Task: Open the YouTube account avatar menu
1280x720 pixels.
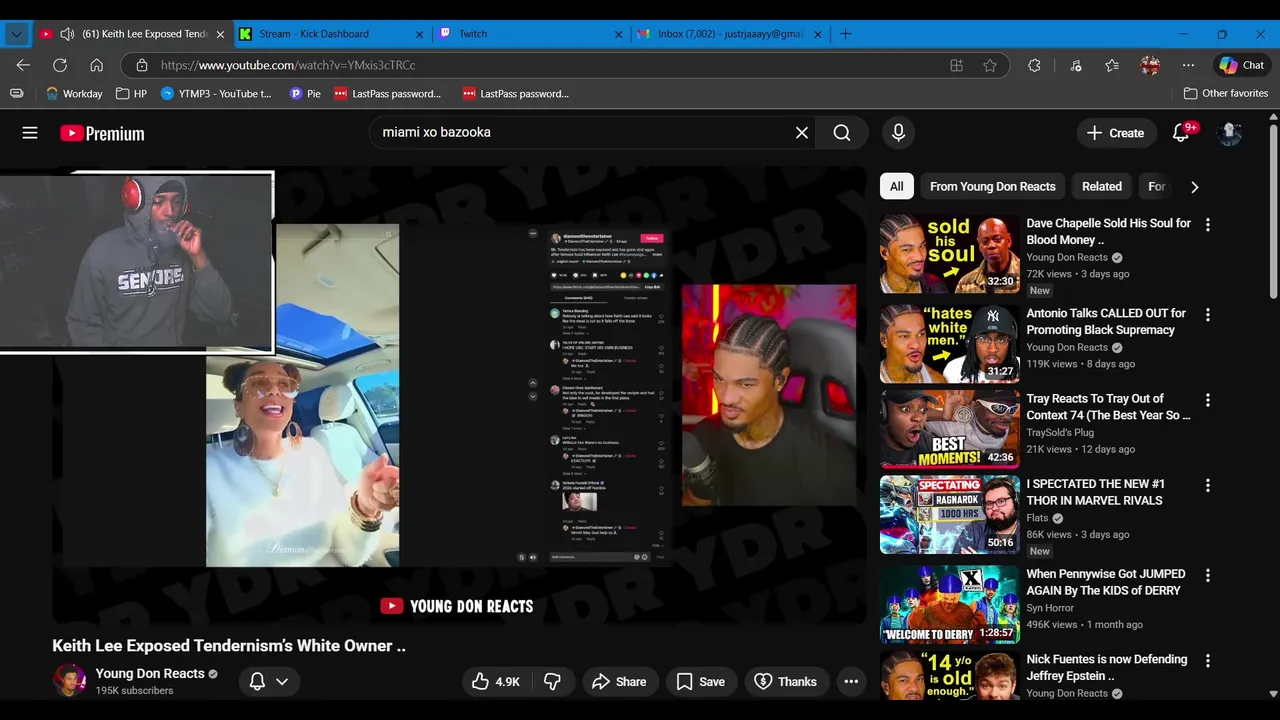Action: pos(1229,133)
